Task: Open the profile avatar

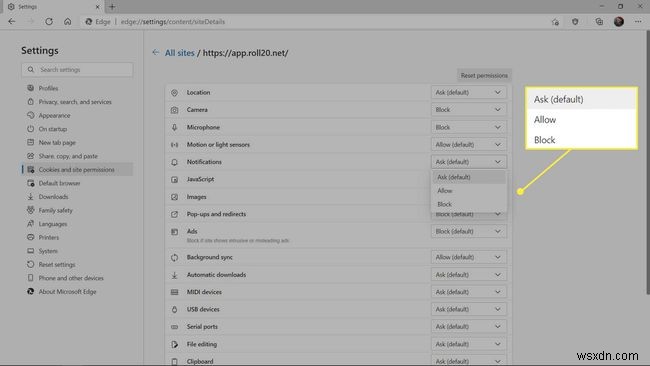Action: 619,22
